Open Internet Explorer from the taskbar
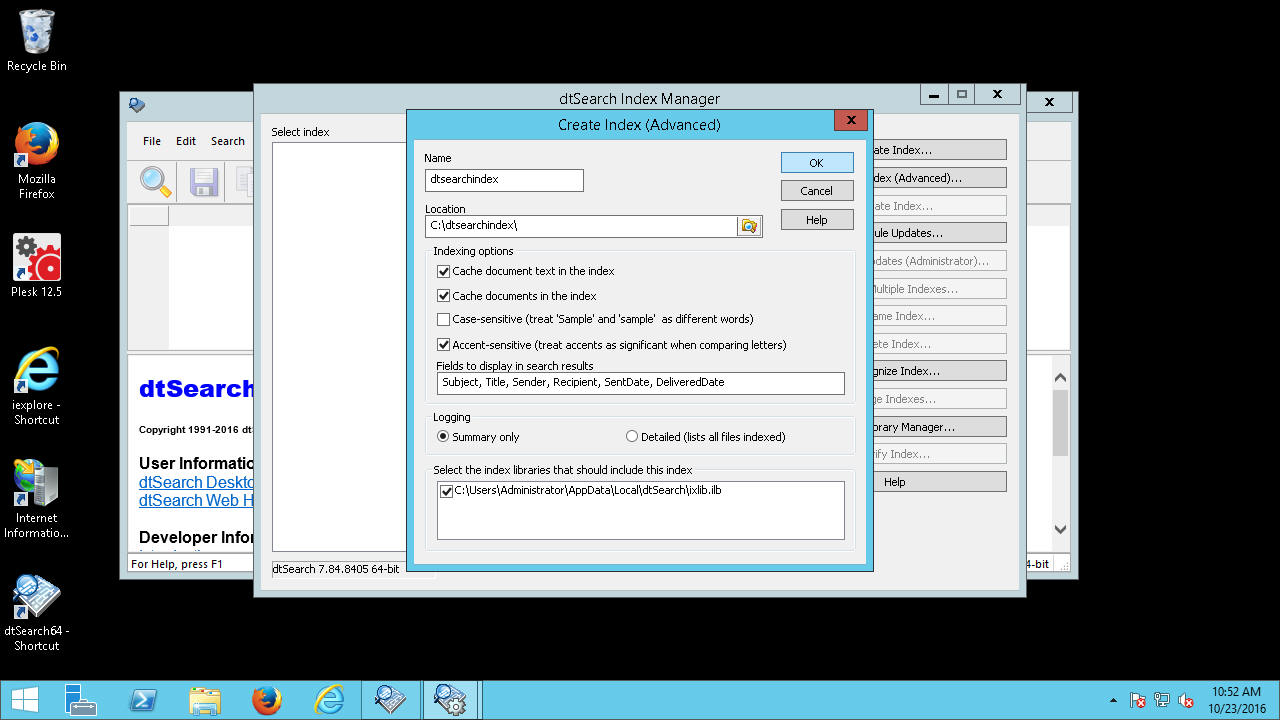1280x720 pixels. 329,700
